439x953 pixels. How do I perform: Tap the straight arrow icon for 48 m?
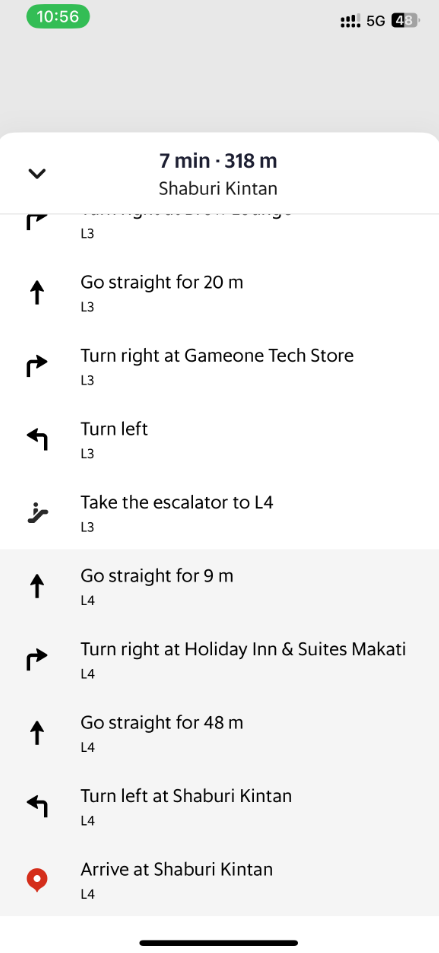37,734
